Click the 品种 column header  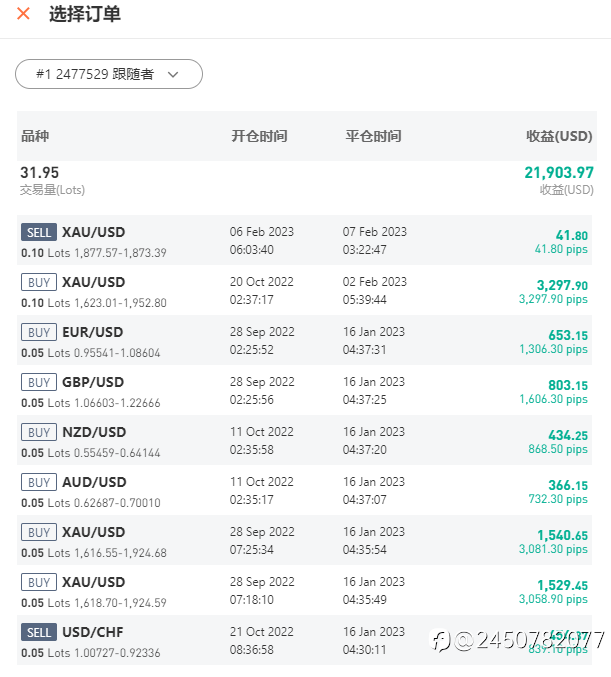(x=35, y=136)
